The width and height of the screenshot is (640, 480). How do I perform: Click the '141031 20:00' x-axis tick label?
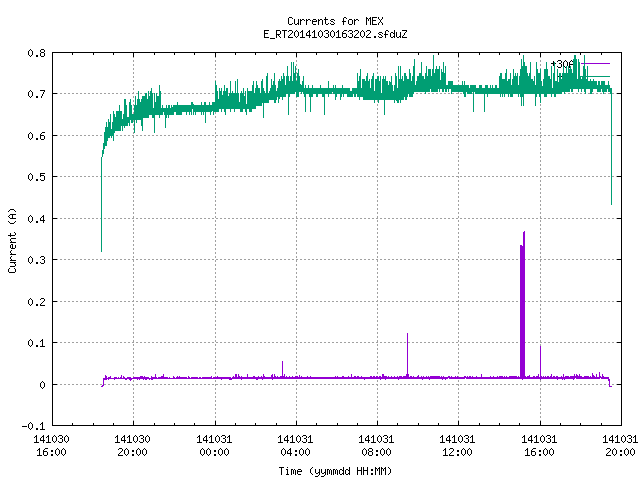[x=620, y=446]
